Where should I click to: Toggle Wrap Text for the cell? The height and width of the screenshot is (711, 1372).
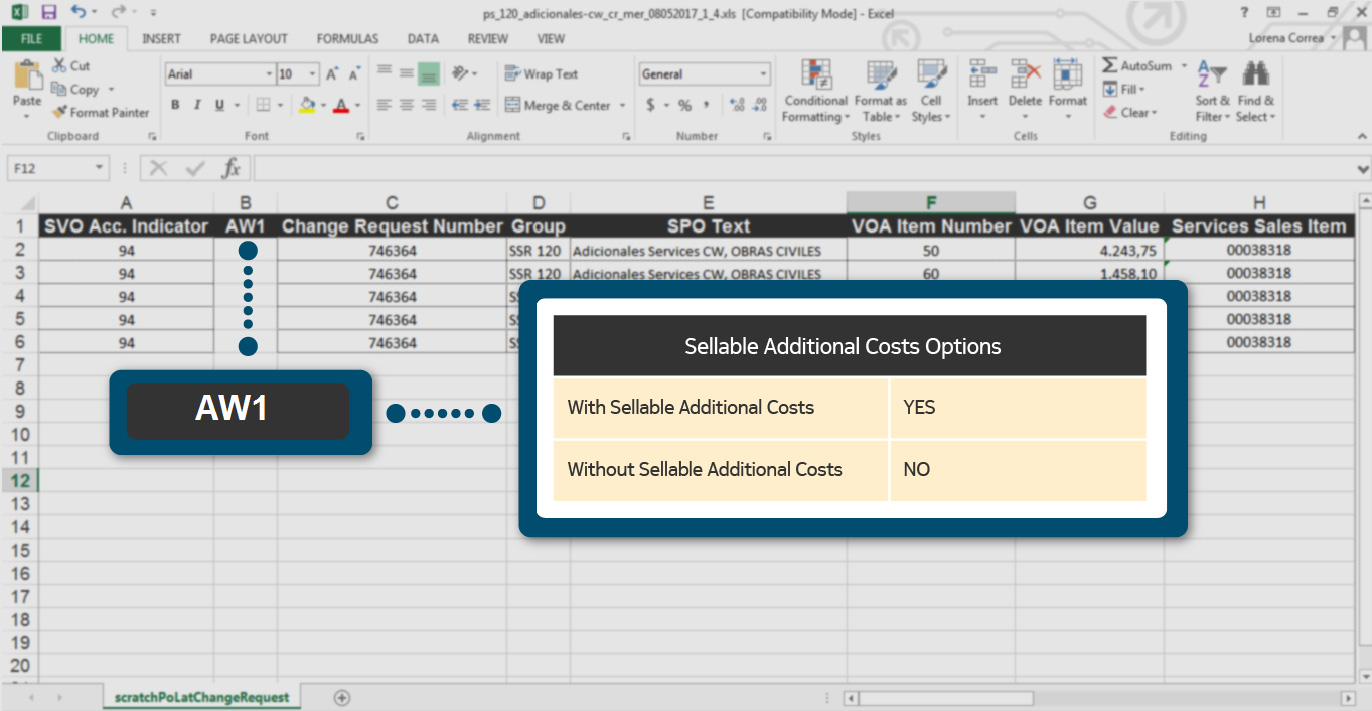pos(541,74)
